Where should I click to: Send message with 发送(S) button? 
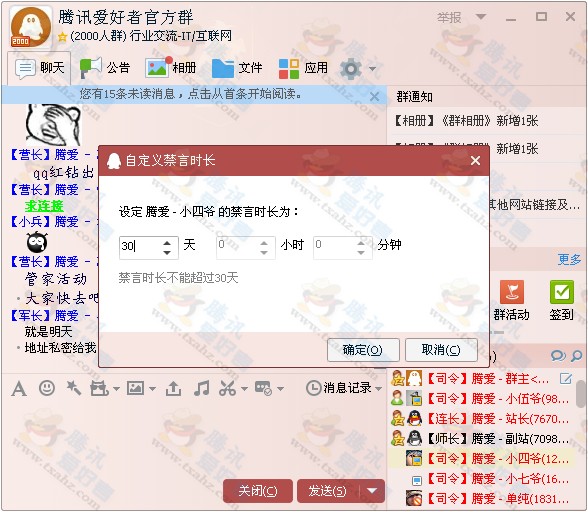(x=328, y=491)
